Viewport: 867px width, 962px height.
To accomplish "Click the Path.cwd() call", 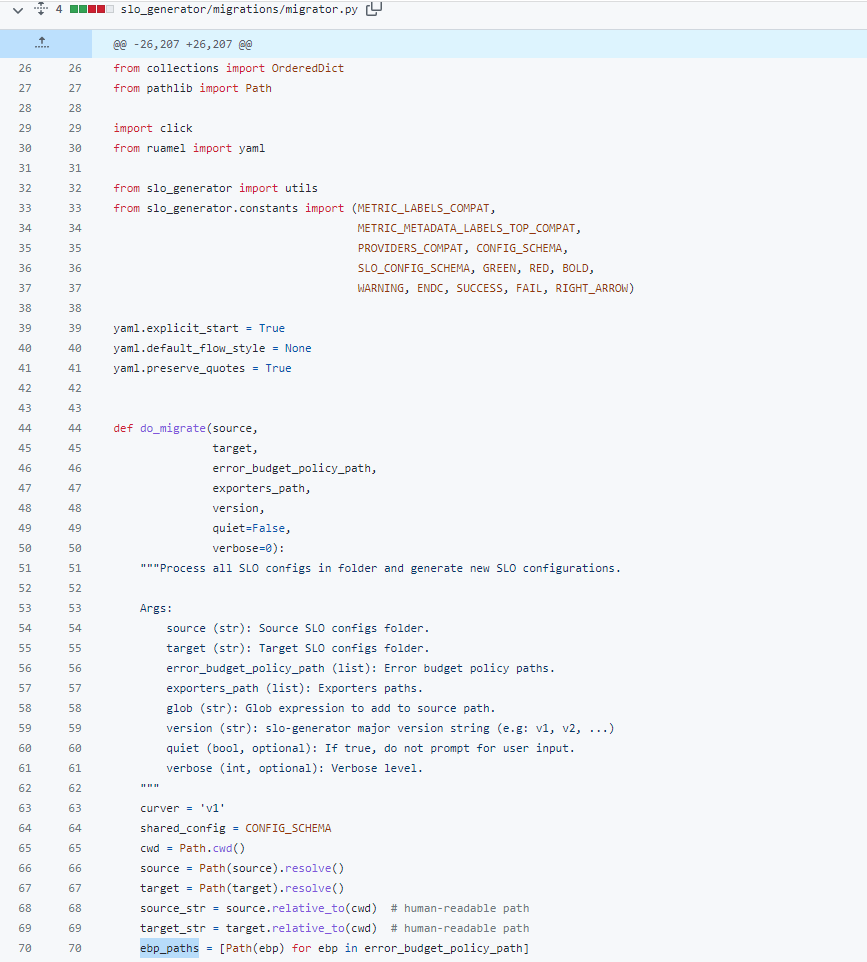I will pos(212,848).
